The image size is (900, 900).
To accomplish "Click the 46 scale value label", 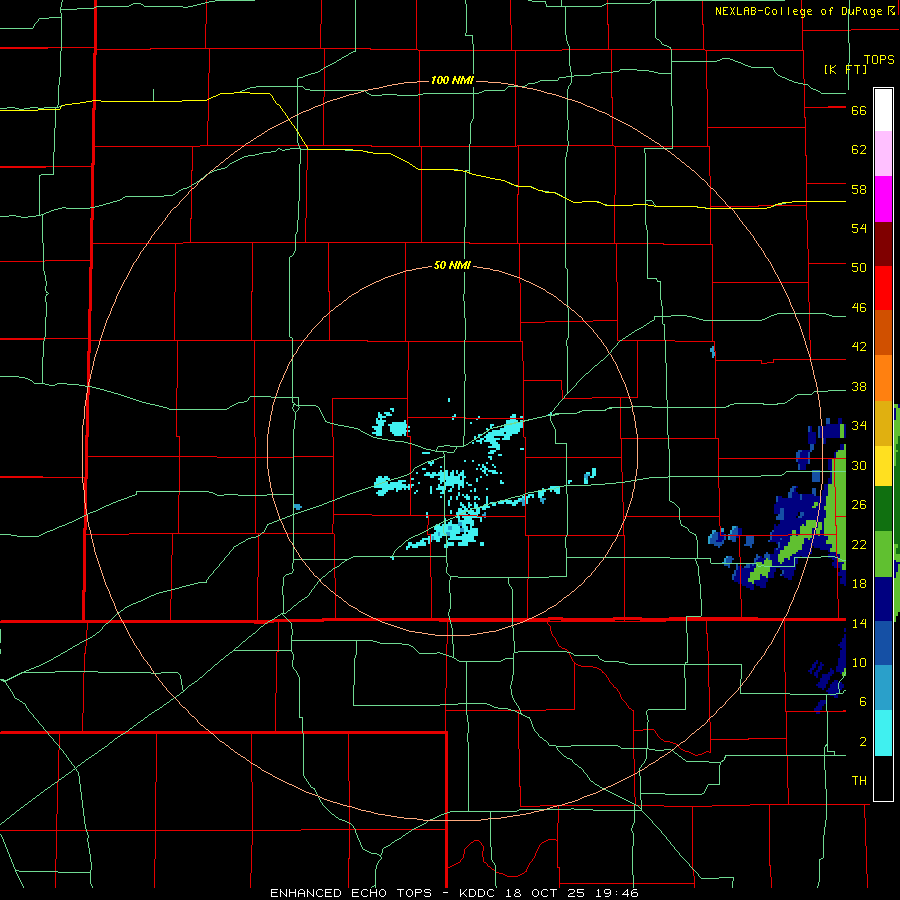I will point(859,308).
